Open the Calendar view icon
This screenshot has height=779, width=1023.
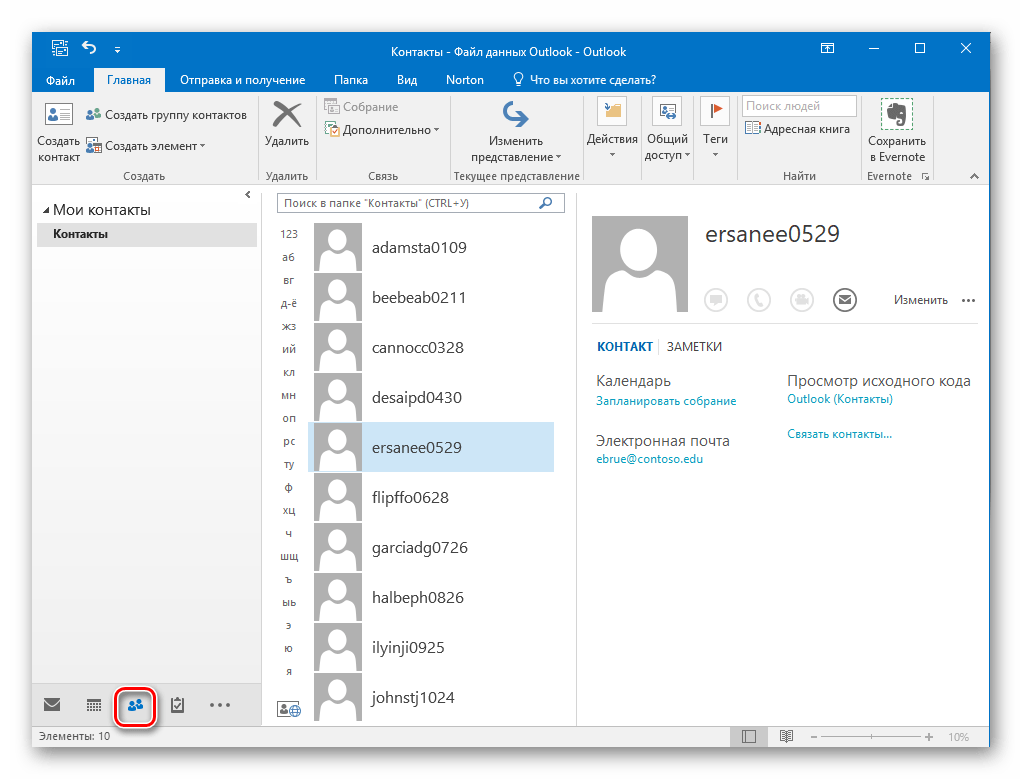94,705
